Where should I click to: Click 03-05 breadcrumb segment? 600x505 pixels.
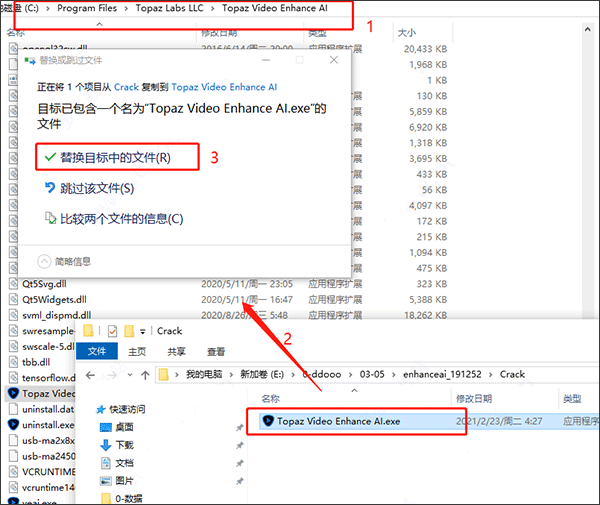click(x=372, y=374)
